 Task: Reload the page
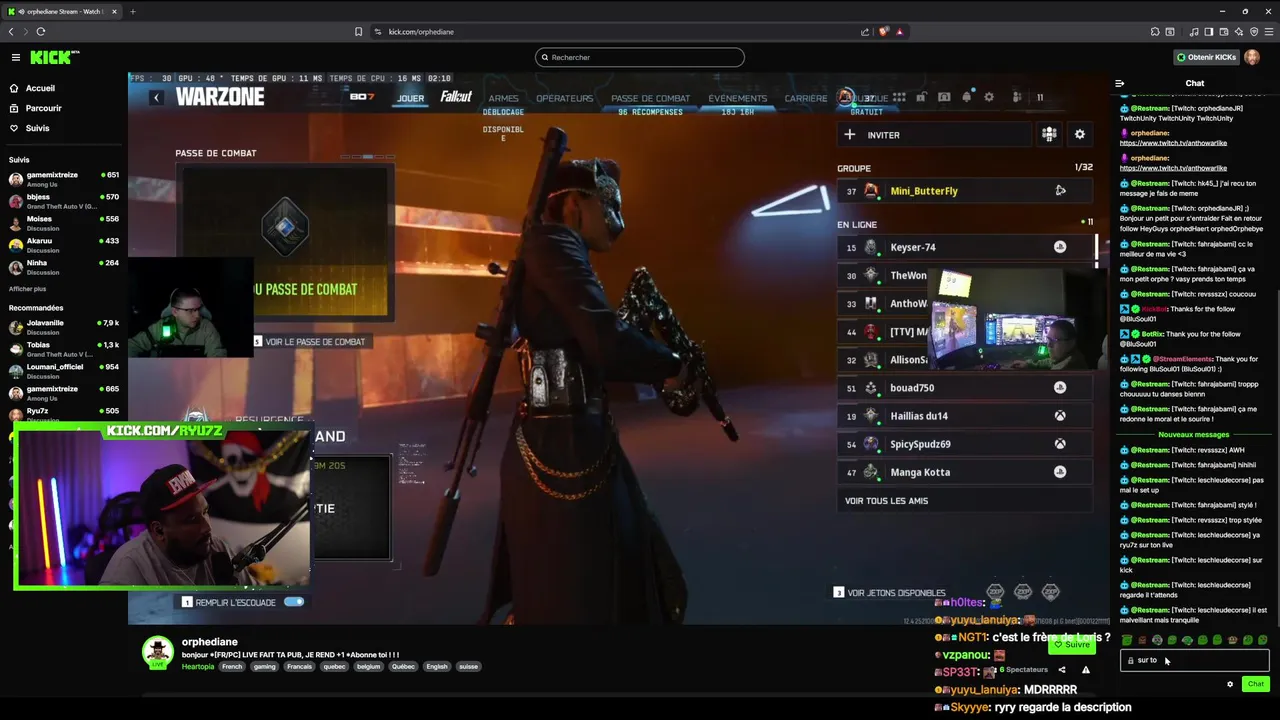pyautogui.click(x=40, y=31)
